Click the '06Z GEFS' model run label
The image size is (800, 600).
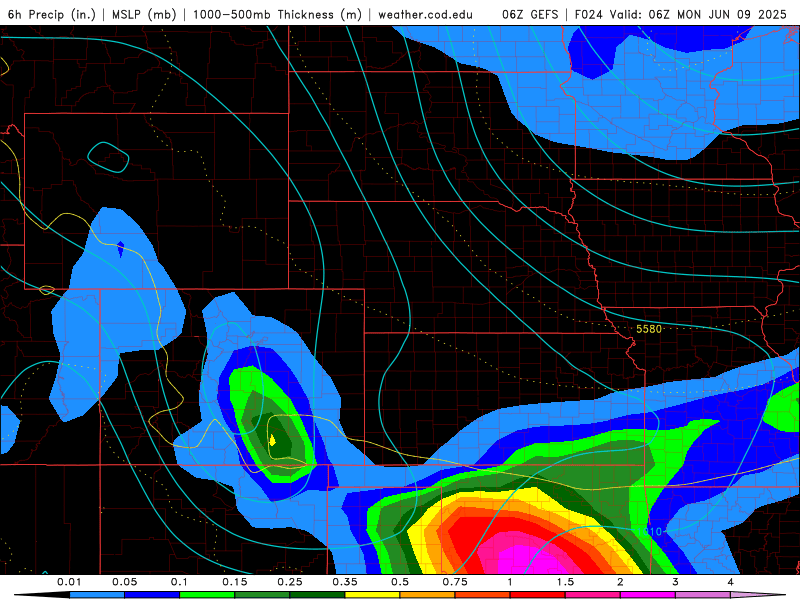(x=530, y=14)
